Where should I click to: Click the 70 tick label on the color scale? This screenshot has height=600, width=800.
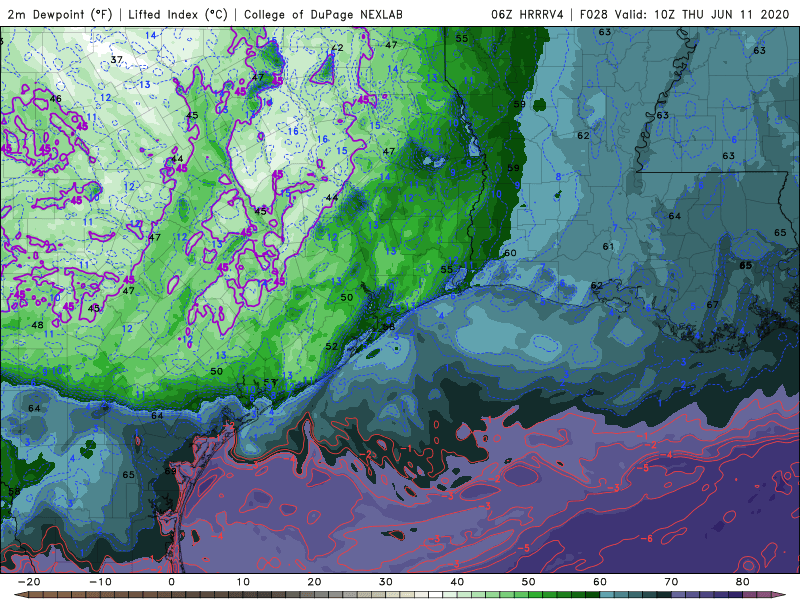coord(671,582)
